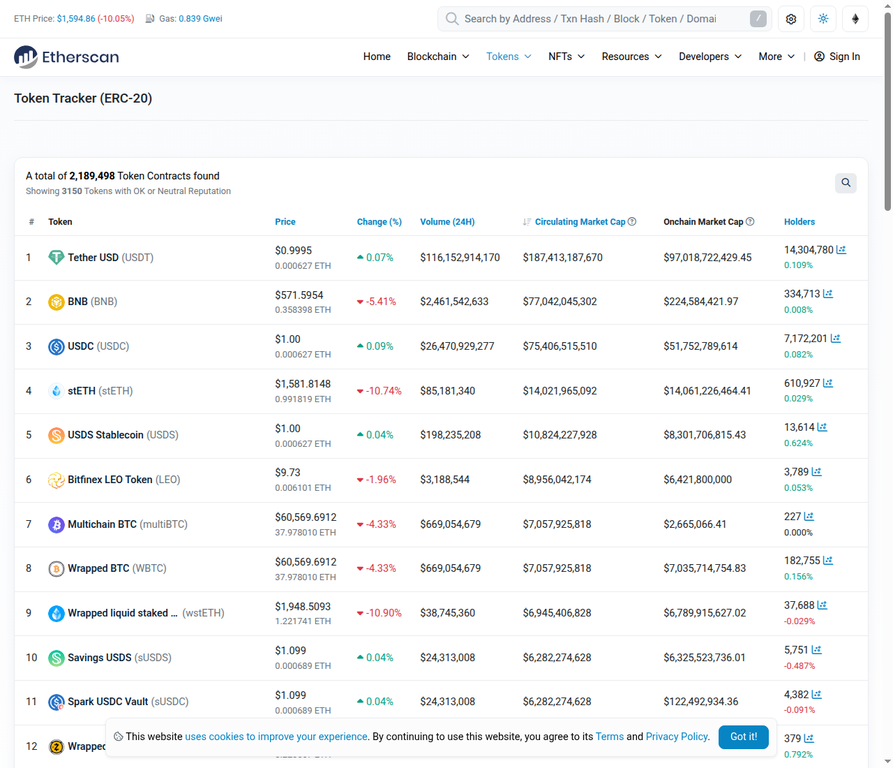Click Sign In
Screen dimensions: 893x768
coord(837,56)
